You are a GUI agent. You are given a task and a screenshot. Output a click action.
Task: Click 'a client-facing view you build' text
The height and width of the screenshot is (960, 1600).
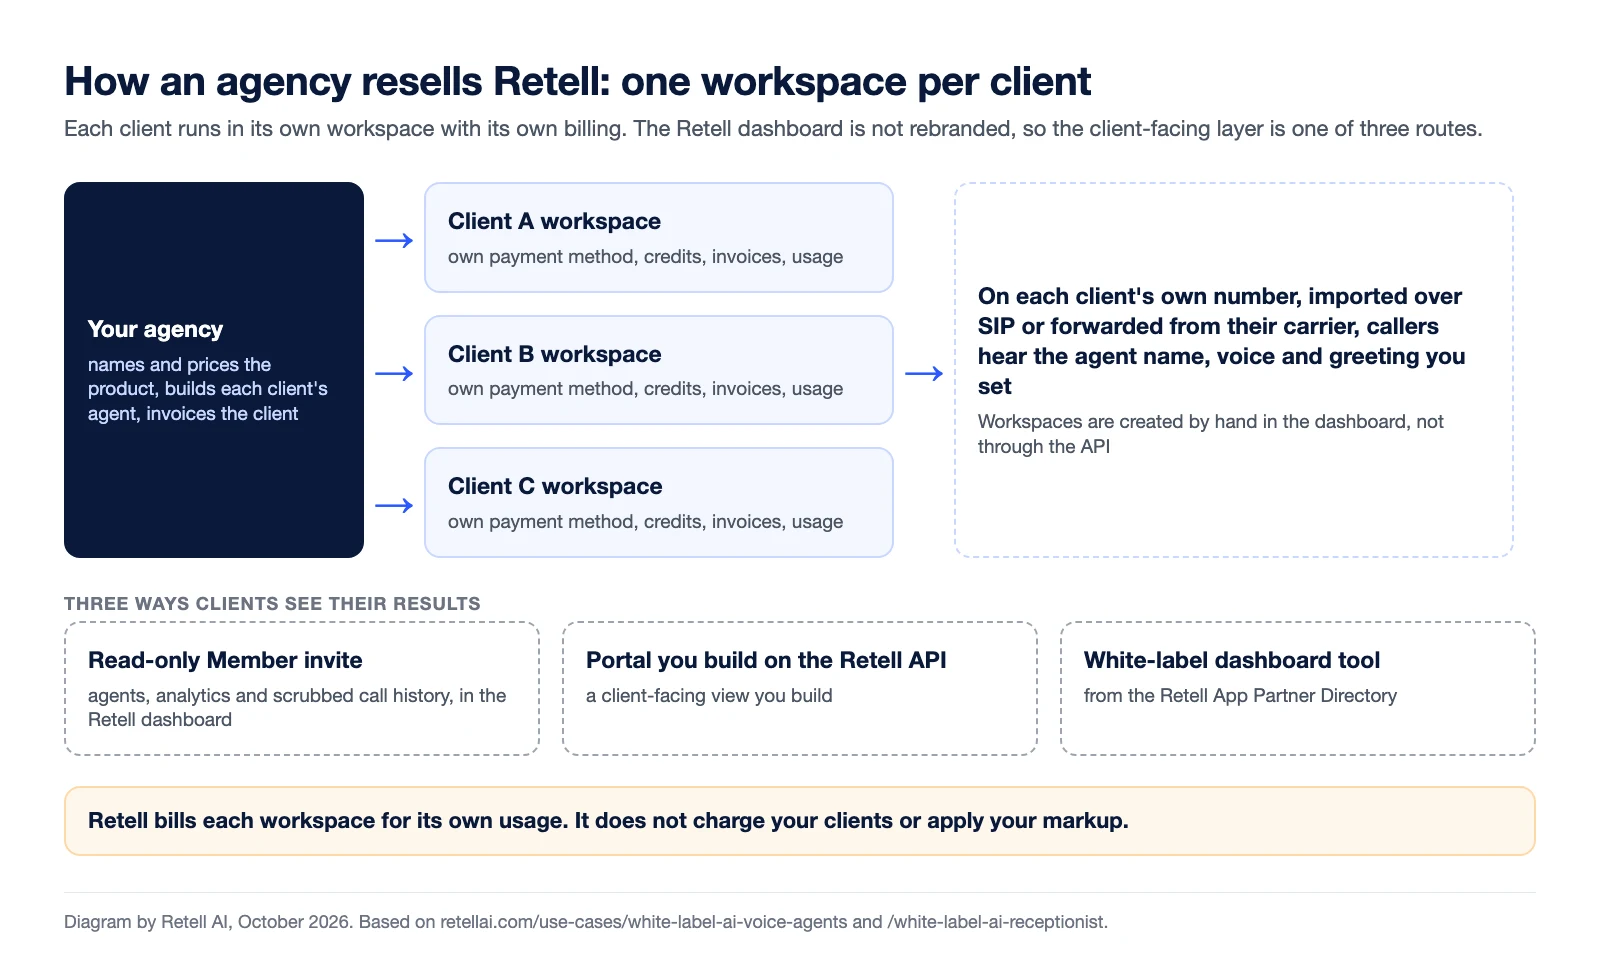click(x=709, y=695)
